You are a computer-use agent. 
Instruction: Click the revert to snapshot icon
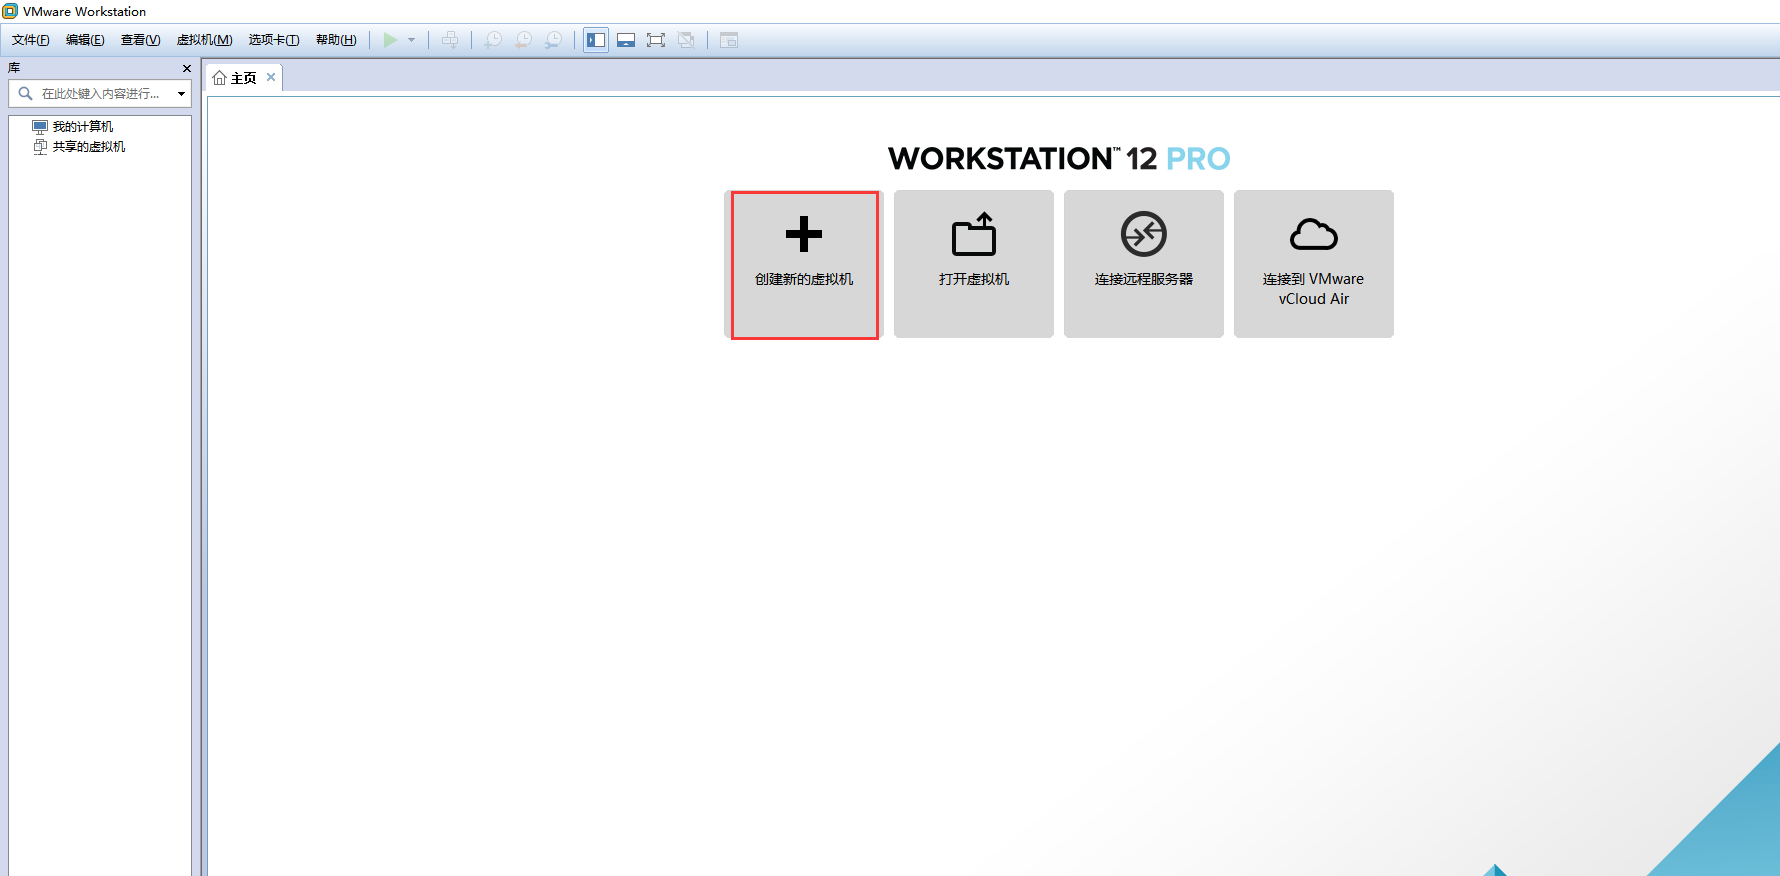point(523,40)
